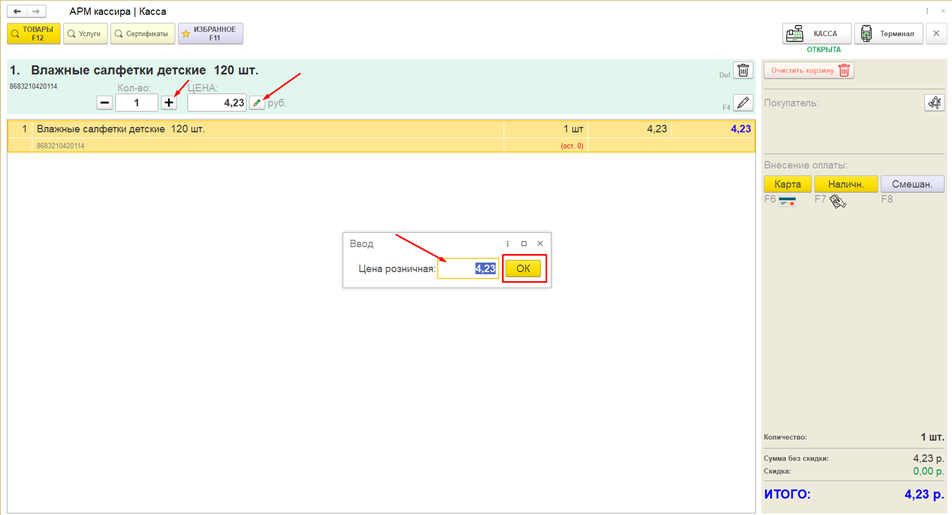This screenshot has width=952, height=515.
Task: Open the Терминал payment terminal button
Action: pos(888,33)
